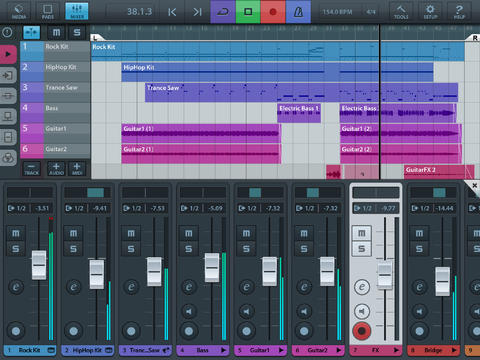This screenshot has height=360, width=480.
Task: Click the Bass channel volume fader
Action: pos(212,268)
